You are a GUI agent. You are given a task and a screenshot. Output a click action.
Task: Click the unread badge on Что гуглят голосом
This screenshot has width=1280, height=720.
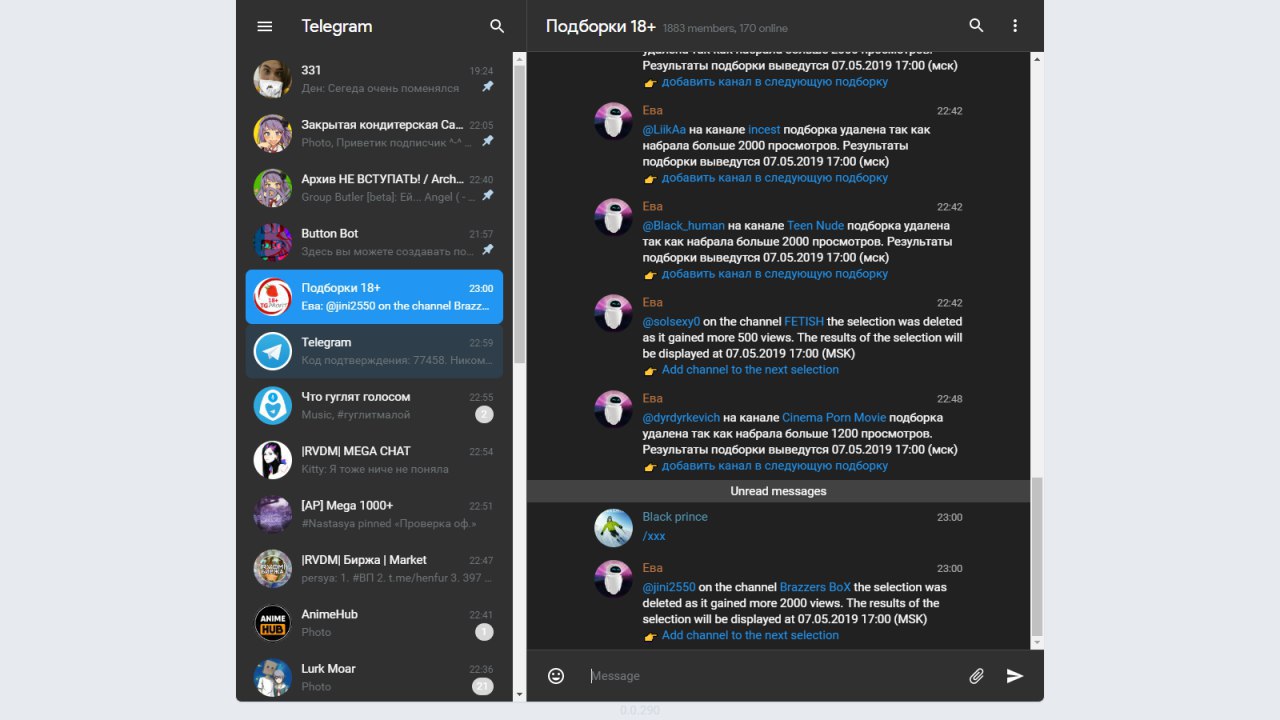point(484,414)
